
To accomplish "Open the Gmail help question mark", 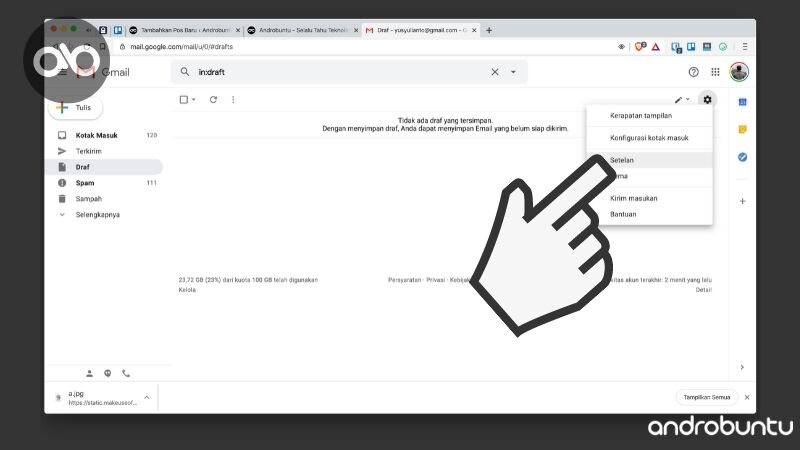I will click(x=693, y=72).
